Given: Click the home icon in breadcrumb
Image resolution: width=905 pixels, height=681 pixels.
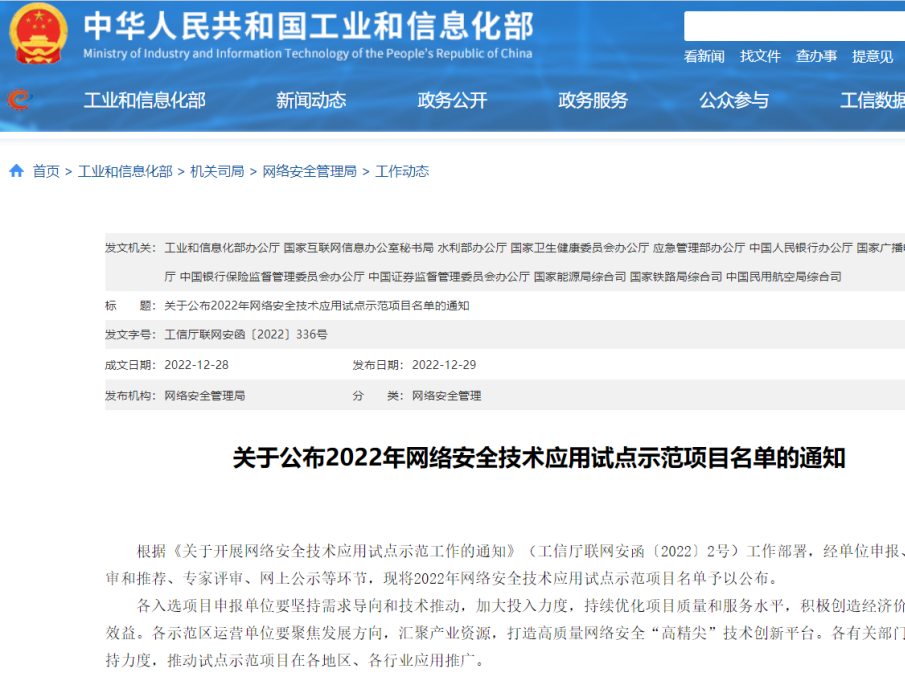Looking at the screenshot, I should (16, 171).
